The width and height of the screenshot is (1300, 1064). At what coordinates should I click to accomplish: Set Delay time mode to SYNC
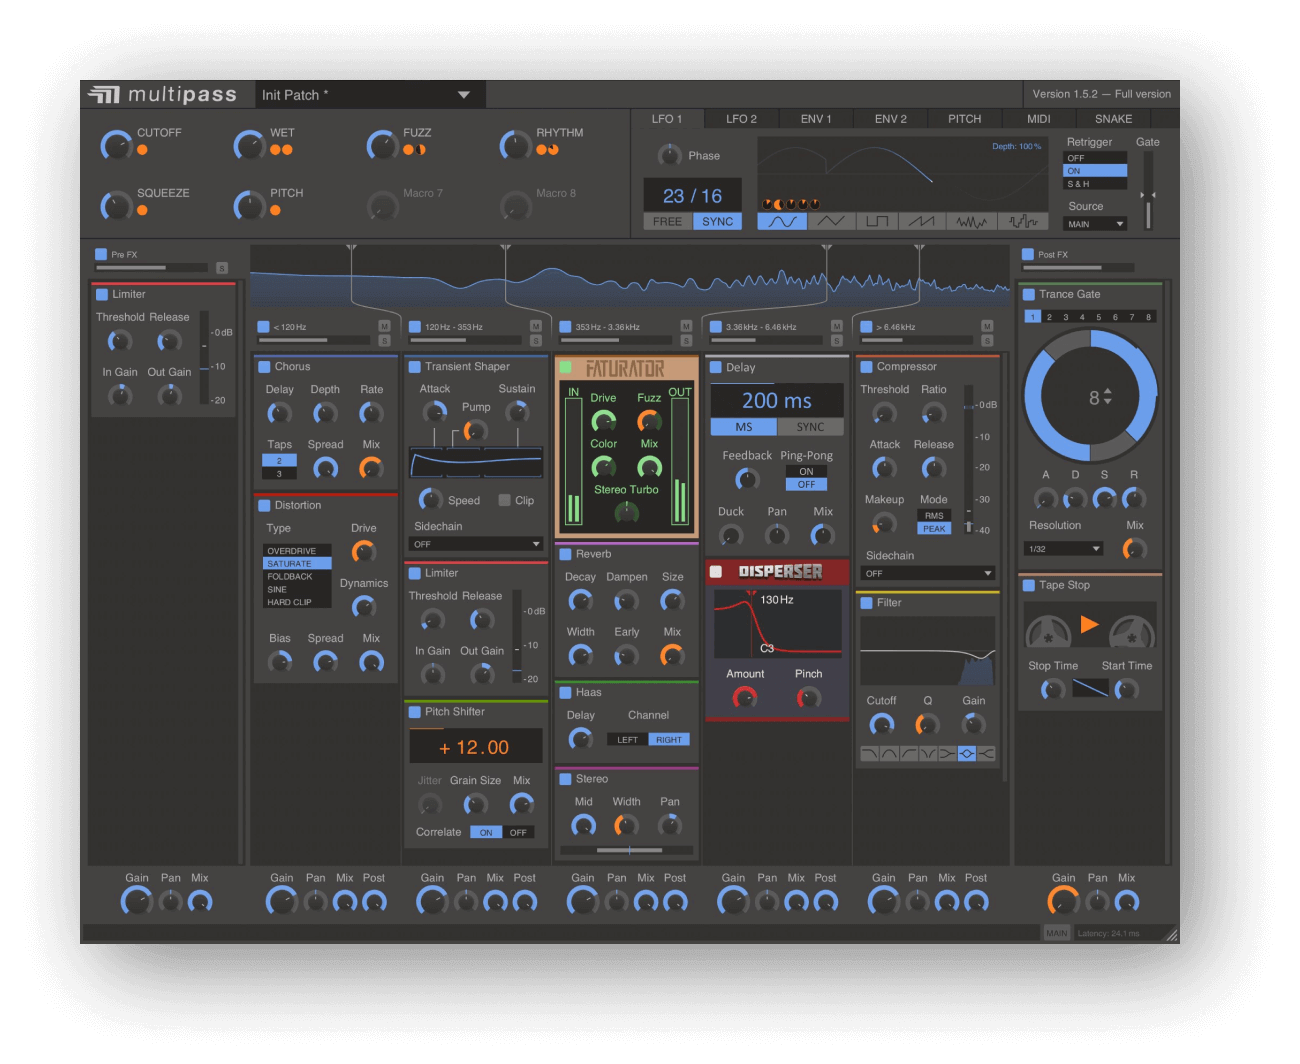tap(810, 427)
